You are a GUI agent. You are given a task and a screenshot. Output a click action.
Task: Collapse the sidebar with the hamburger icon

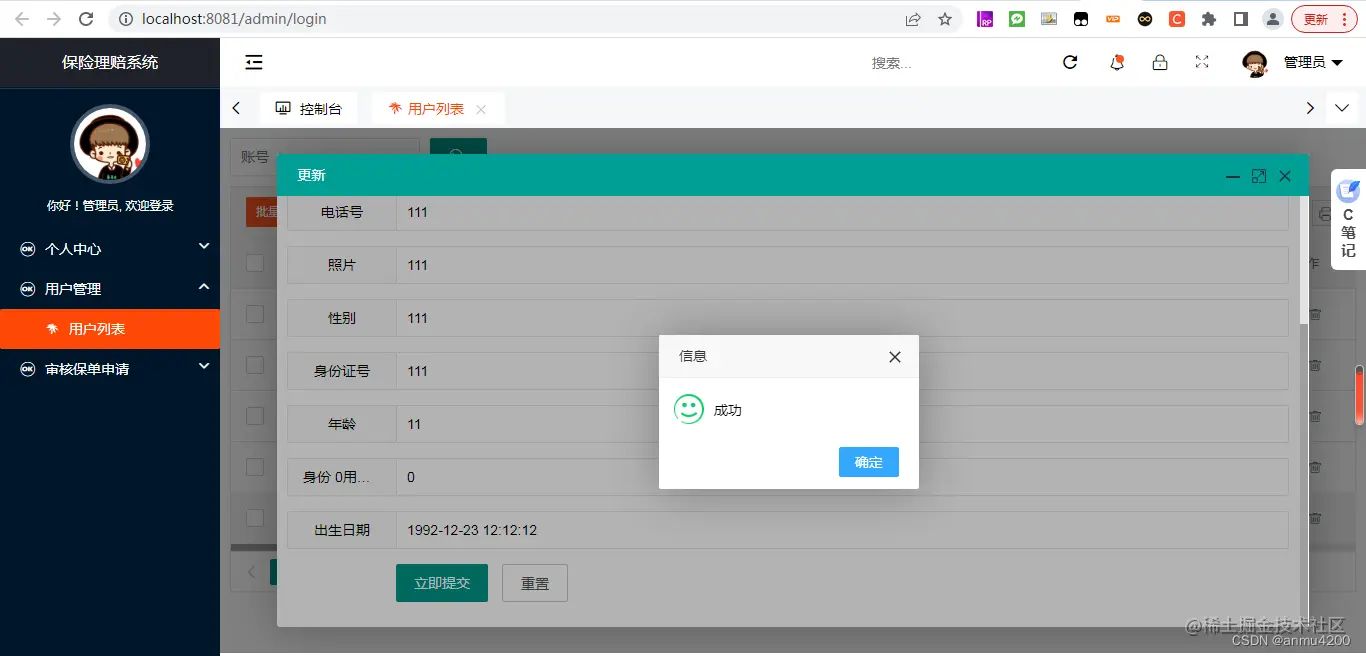click(x=253, y=62)
